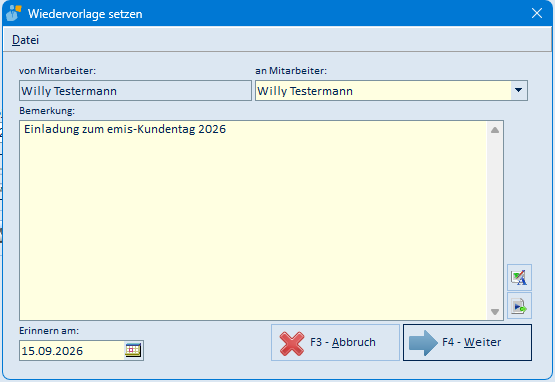Close the Wiedervorlage setzen dialog
555x382 pixels.
tap(537, 13)
